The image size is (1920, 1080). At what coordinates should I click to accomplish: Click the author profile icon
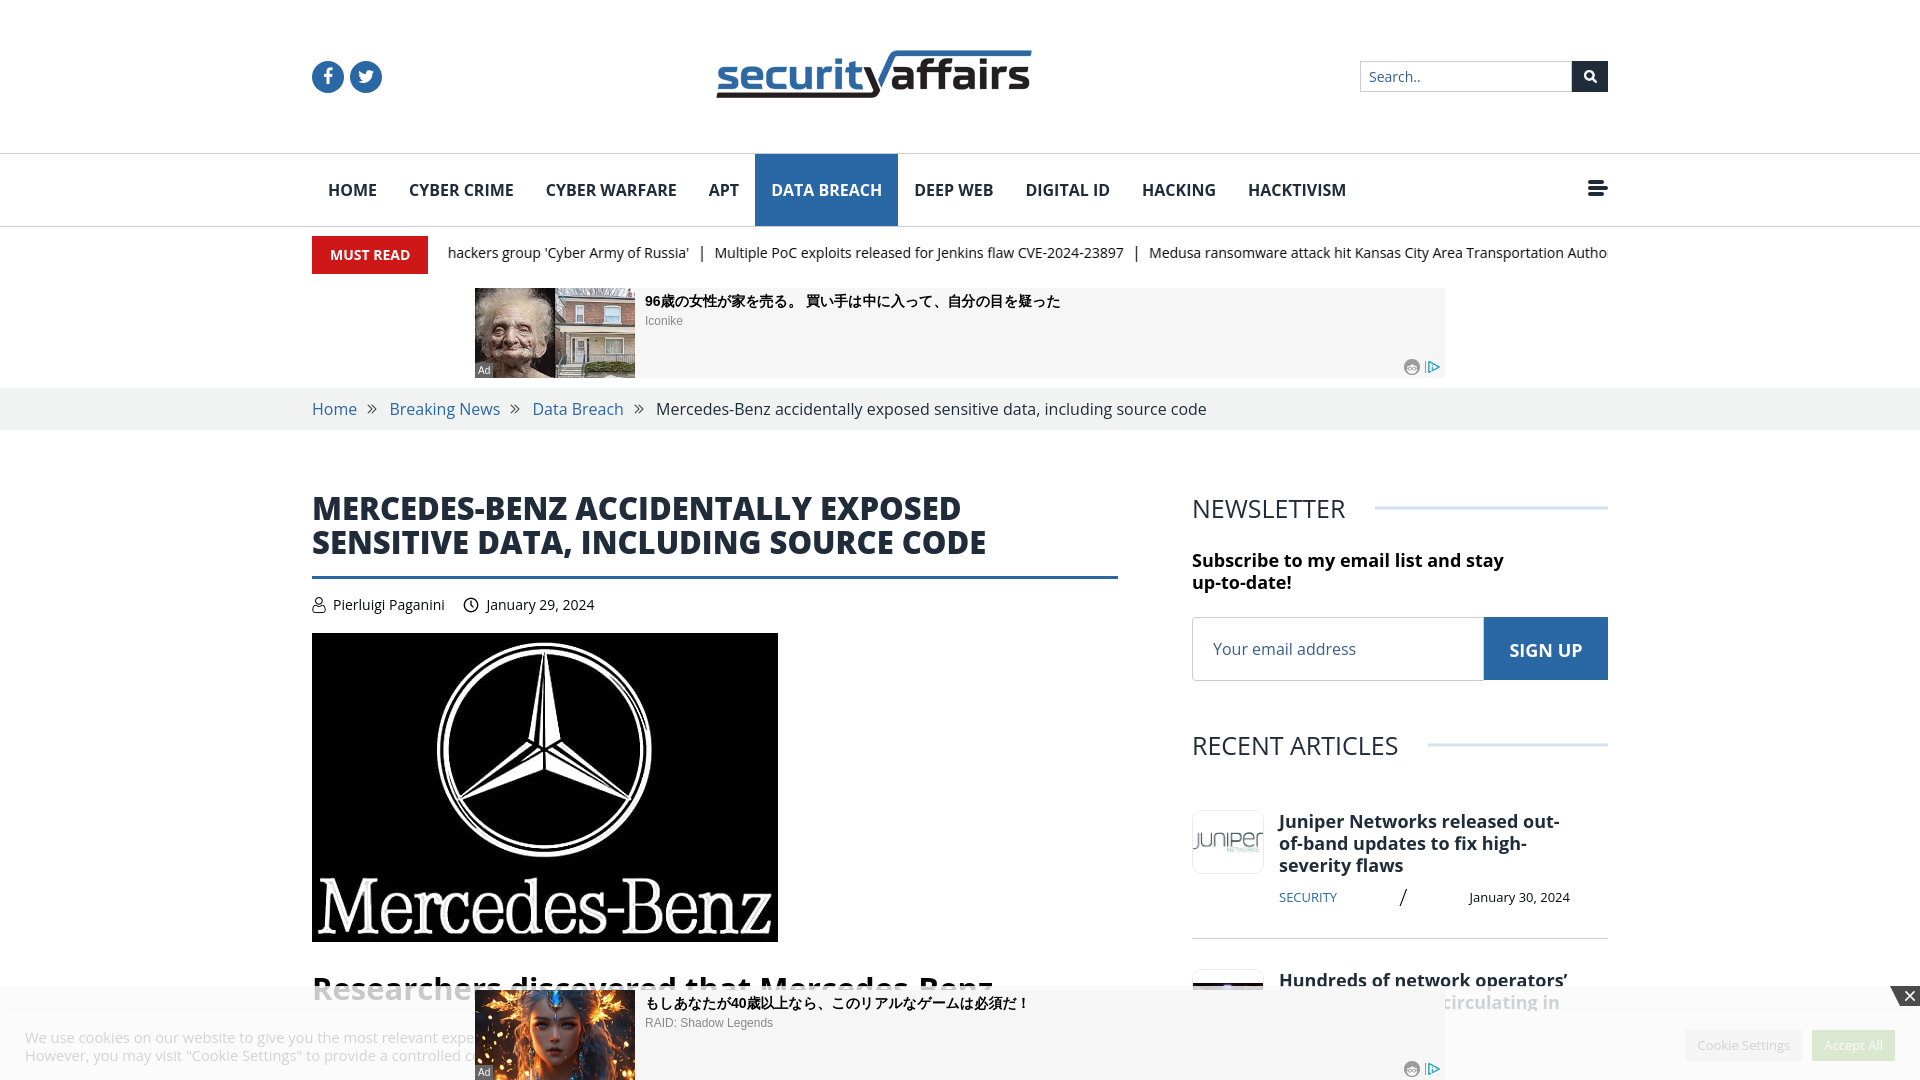[x=319, y=604]
